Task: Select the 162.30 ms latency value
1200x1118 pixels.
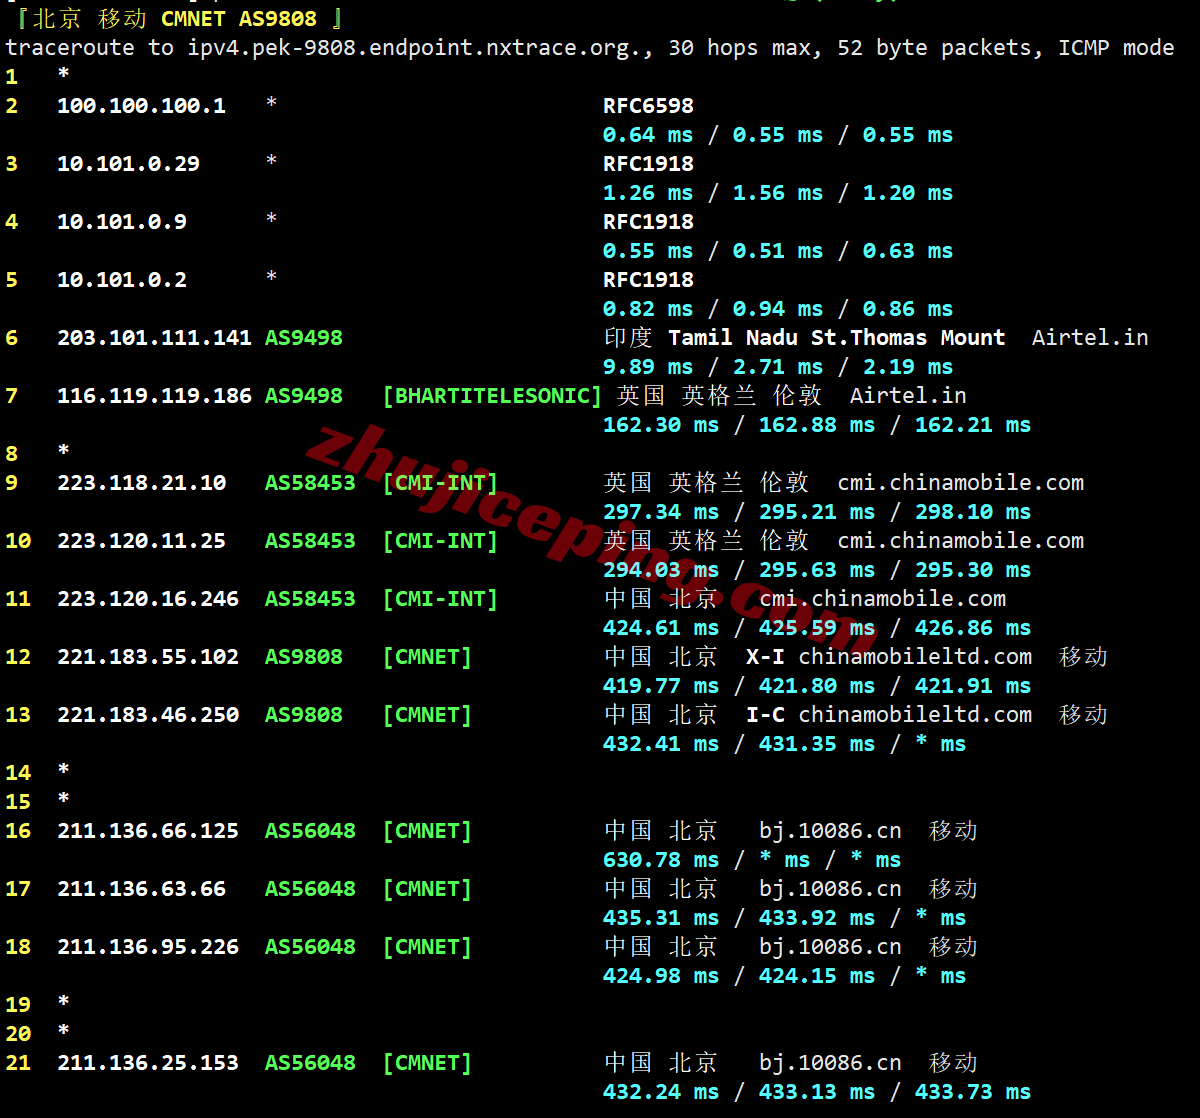Action: pos(660,425)
